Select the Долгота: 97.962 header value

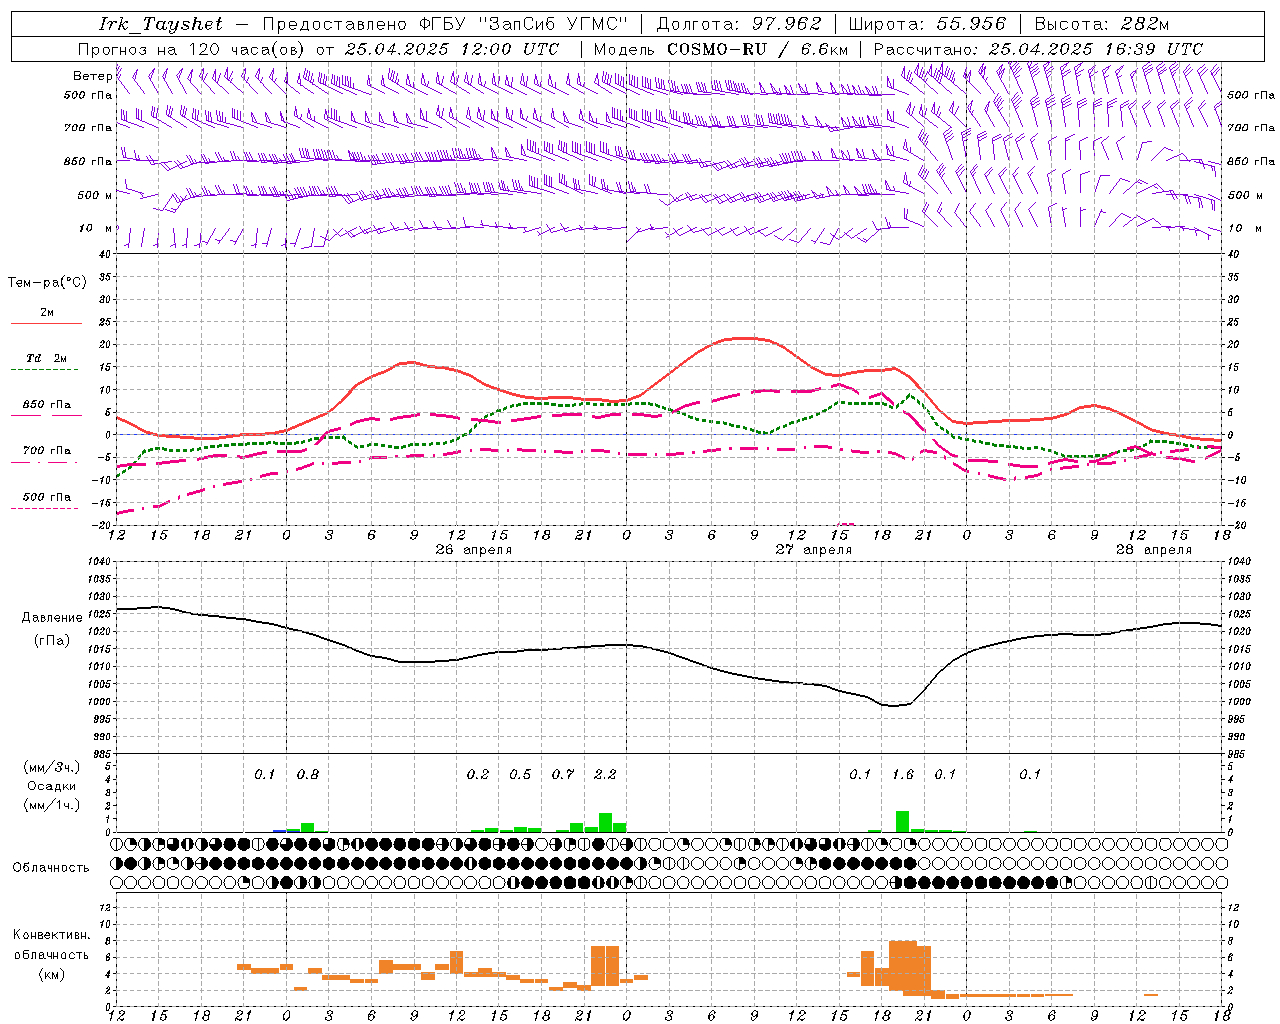[x=739, y=25]
